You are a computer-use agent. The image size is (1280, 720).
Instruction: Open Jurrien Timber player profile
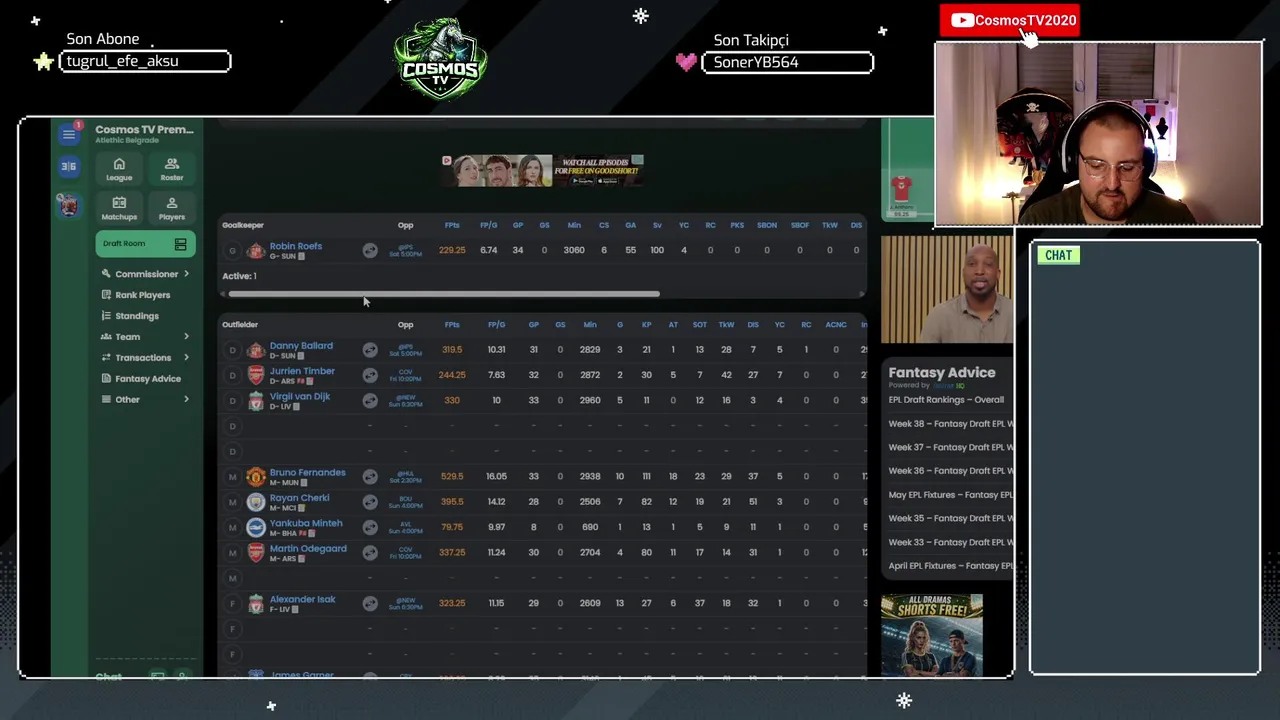point(302,371)
